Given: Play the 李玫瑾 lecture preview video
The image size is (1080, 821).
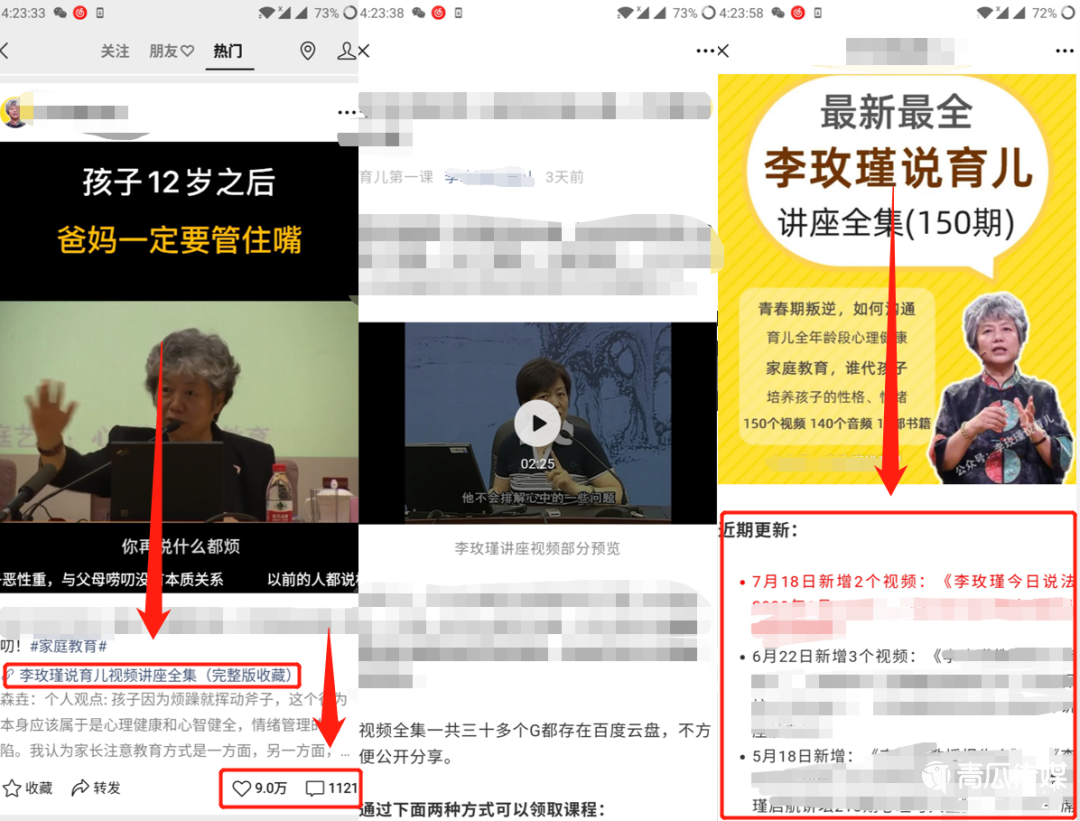Looking at the screenshot, I should [x=537, y=424].
